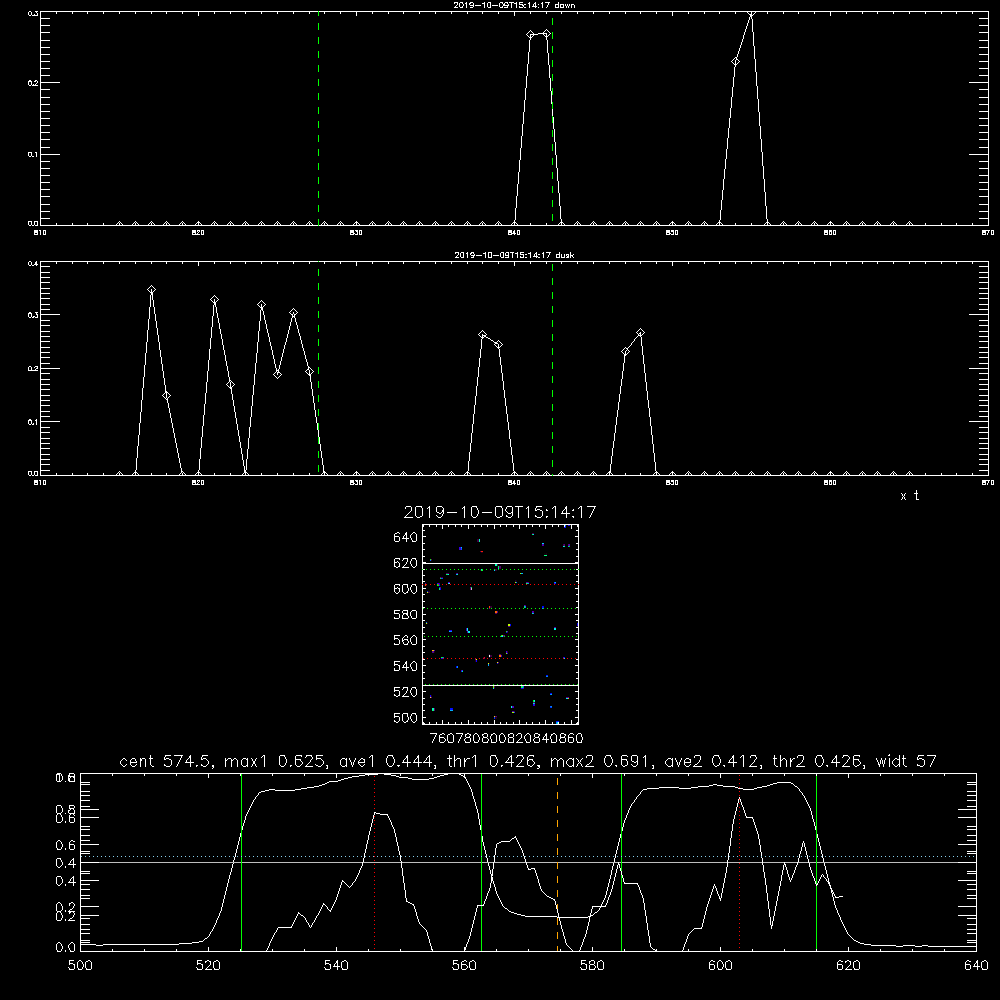Click the 'x t' label under dusk plot
Image resolution: width=1000 pixels, height=1000 pixels.
[x=910, y=496]
